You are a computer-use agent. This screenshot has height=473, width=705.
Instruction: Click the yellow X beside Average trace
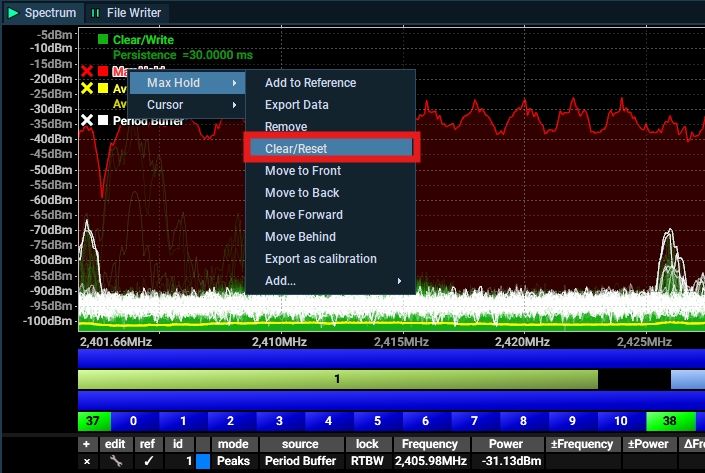click(x=87, y=88)
